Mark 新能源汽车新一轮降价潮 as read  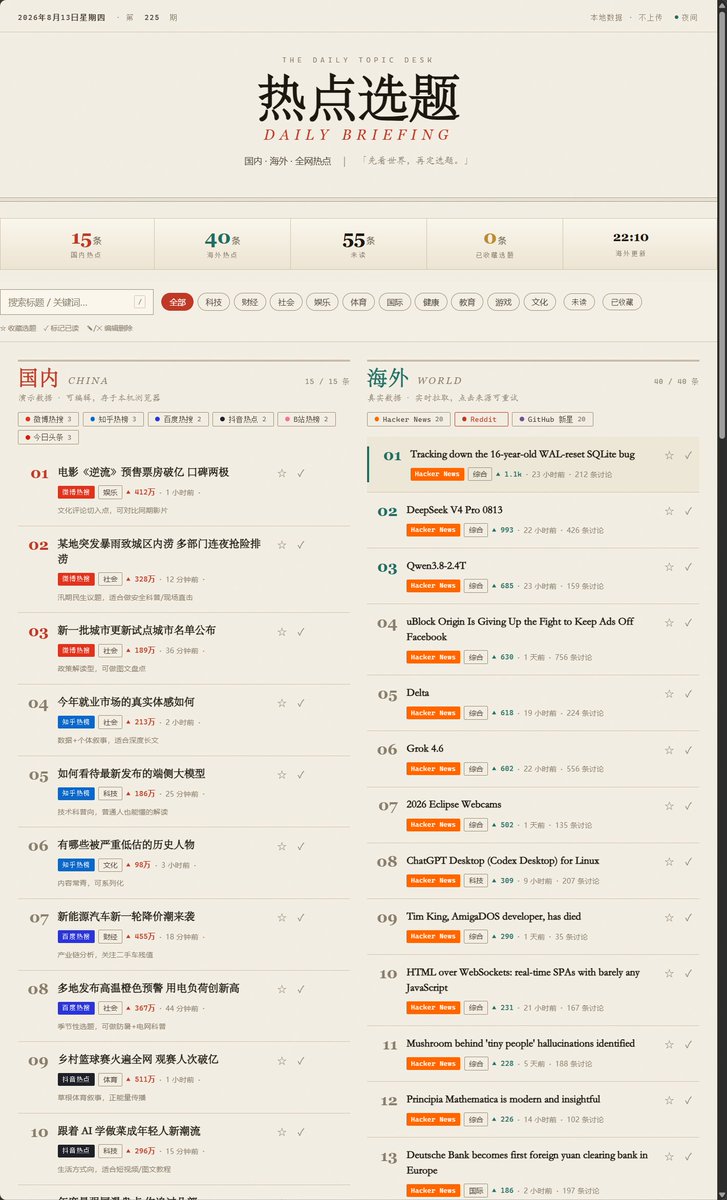coord(301,917)
